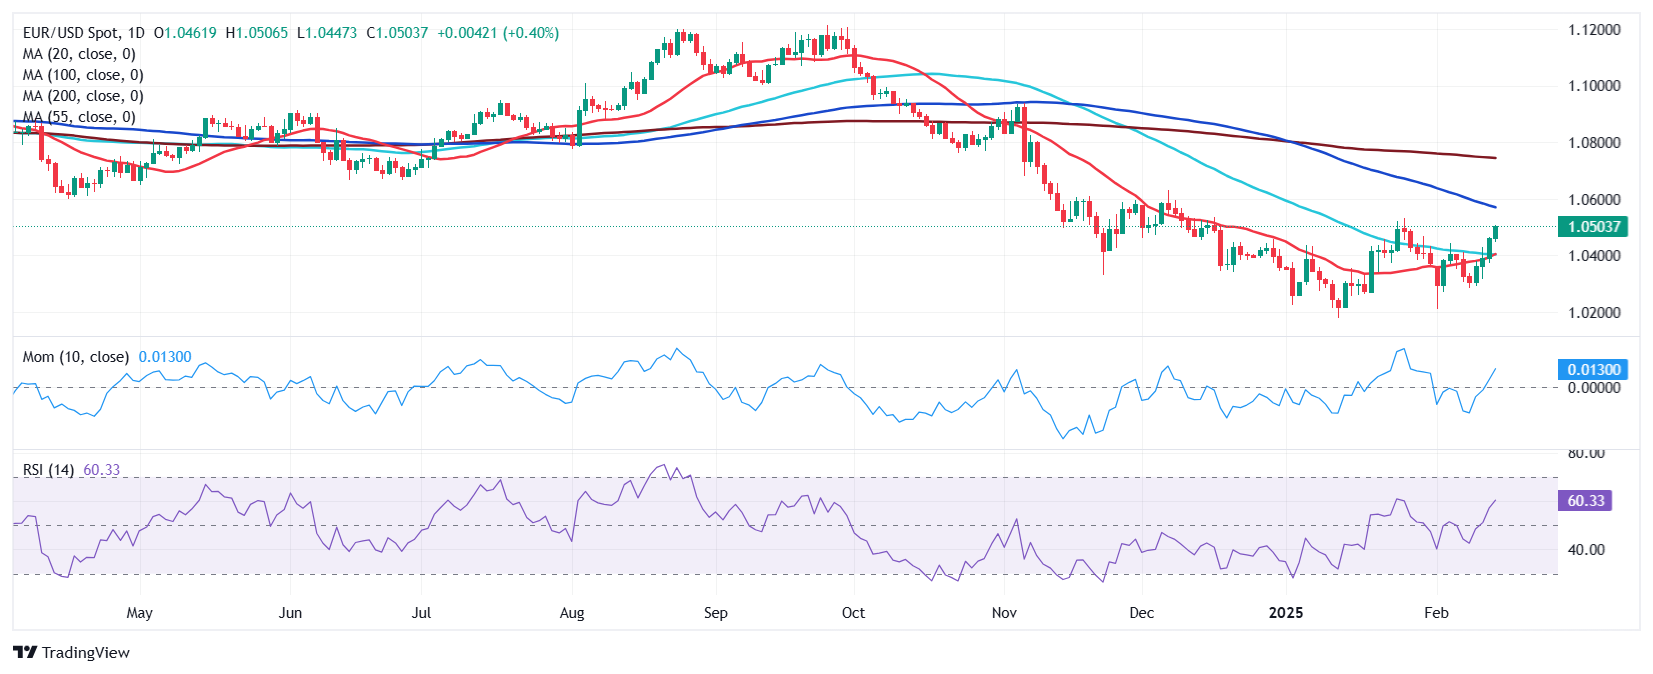Select the MA (55, close, 0) legend
Screen dimensions: 1653x674
(79, 117)
